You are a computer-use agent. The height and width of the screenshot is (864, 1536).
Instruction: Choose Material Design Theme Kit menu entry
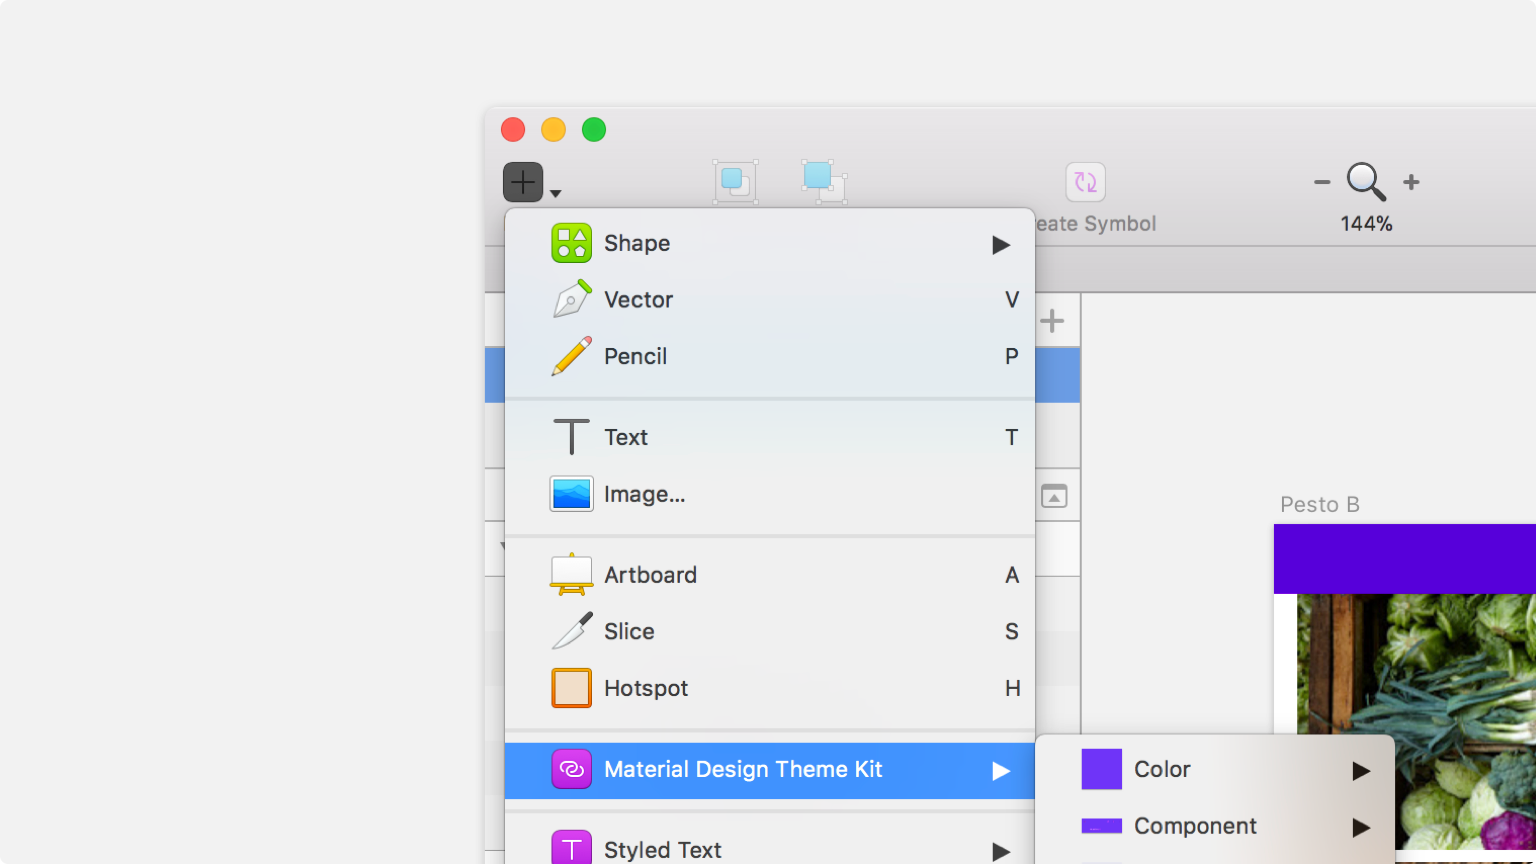744,769
